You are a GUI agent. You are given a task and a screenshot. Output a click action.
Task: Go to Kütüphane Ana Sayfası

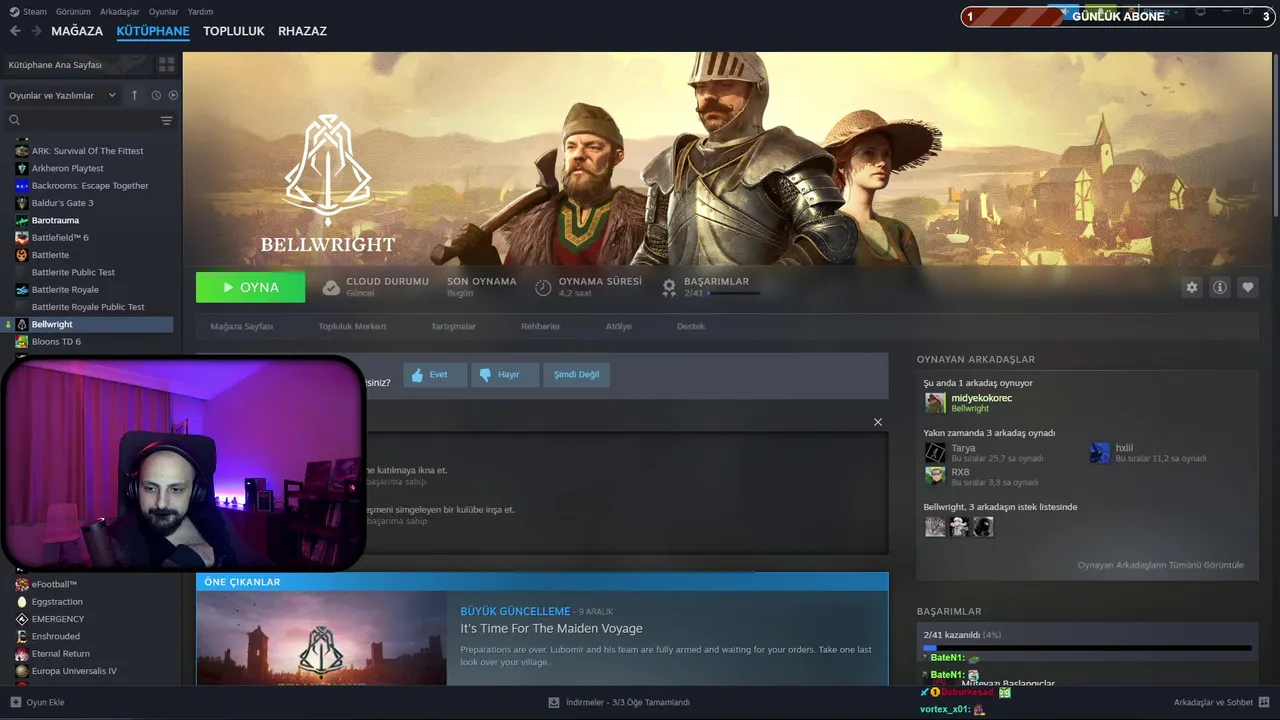click(x=55, y=65)
